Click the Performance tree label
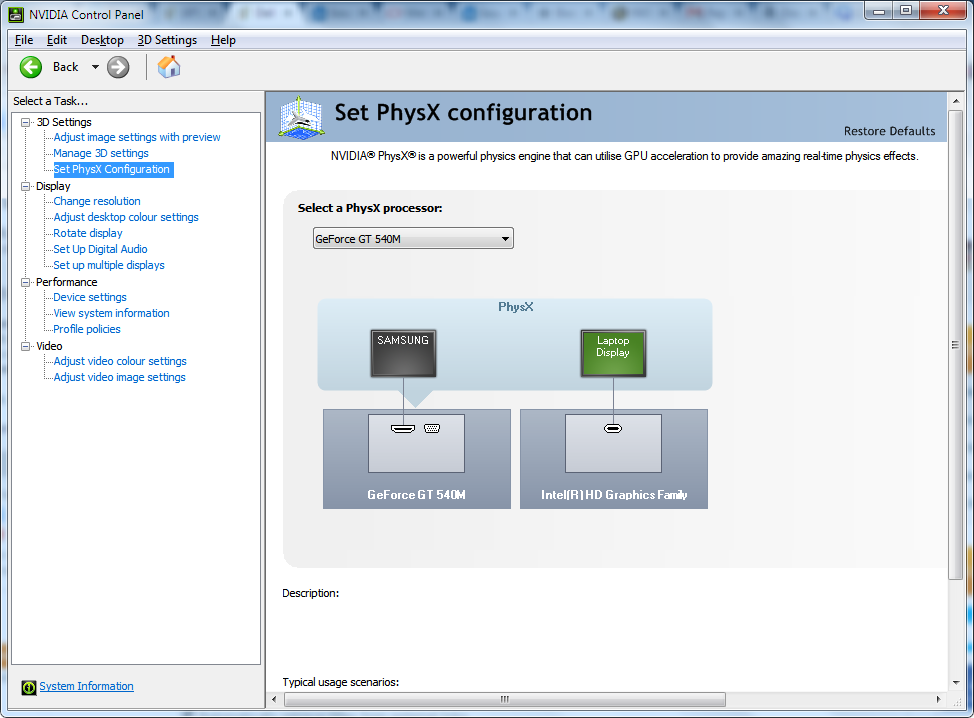This screenshot has height=718, width=974. (x=66, y=282)
